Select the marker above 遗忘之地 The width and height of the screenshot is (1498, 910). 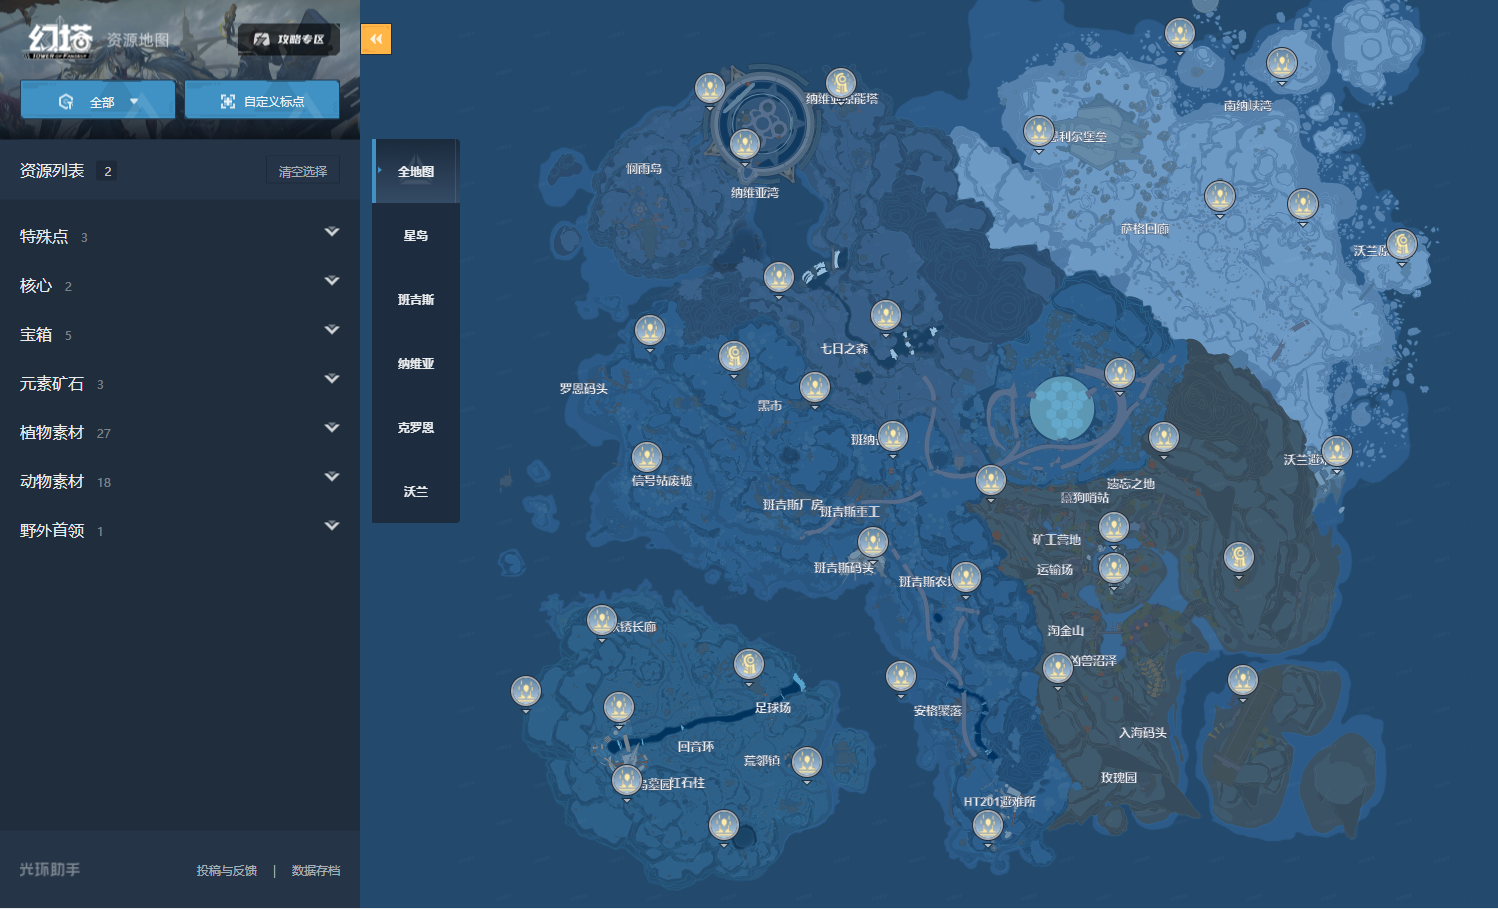pos(1164,439)
